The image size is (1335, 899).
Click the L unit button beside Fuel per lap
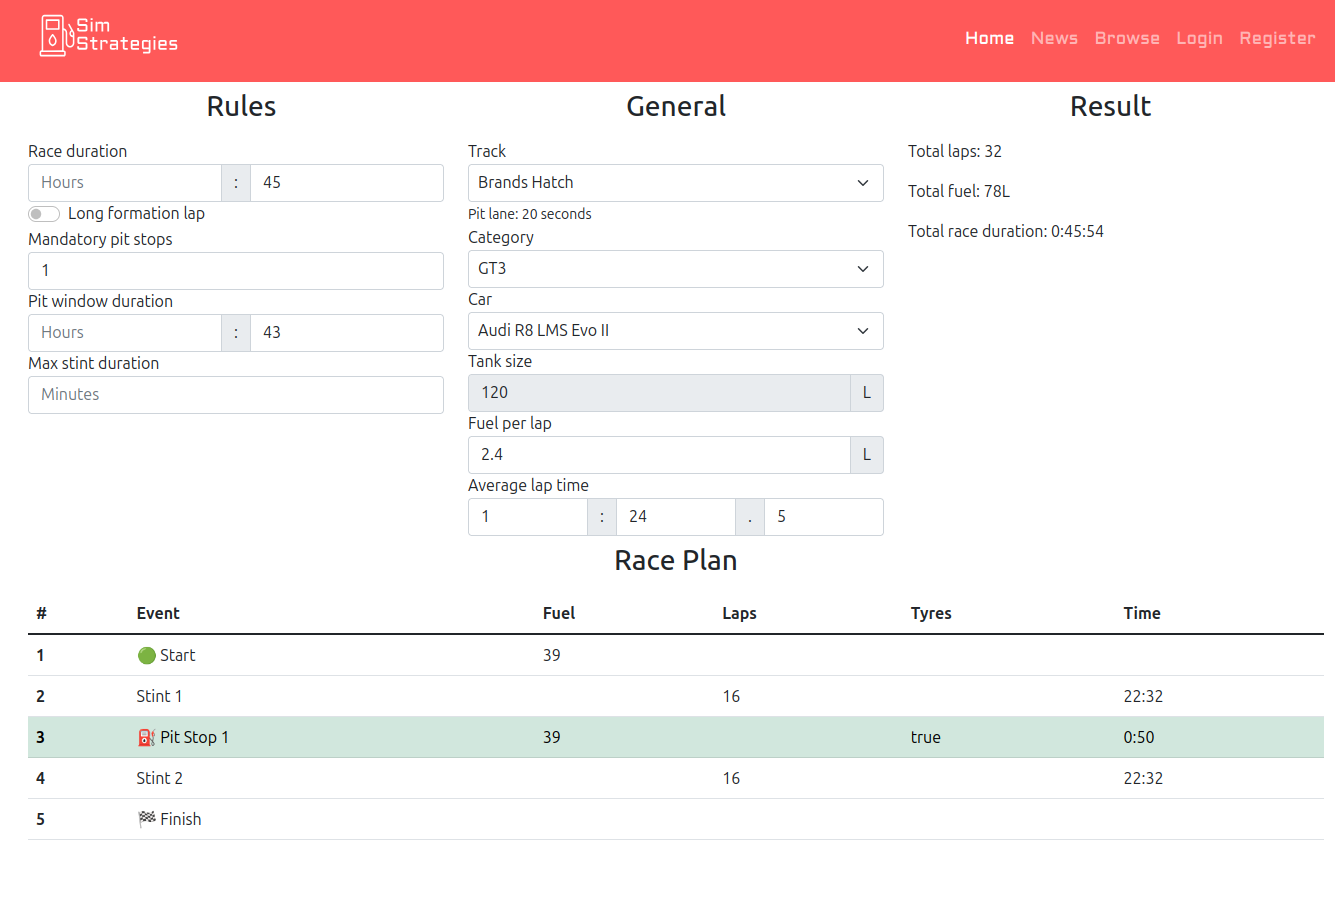(x=866, y=454)
